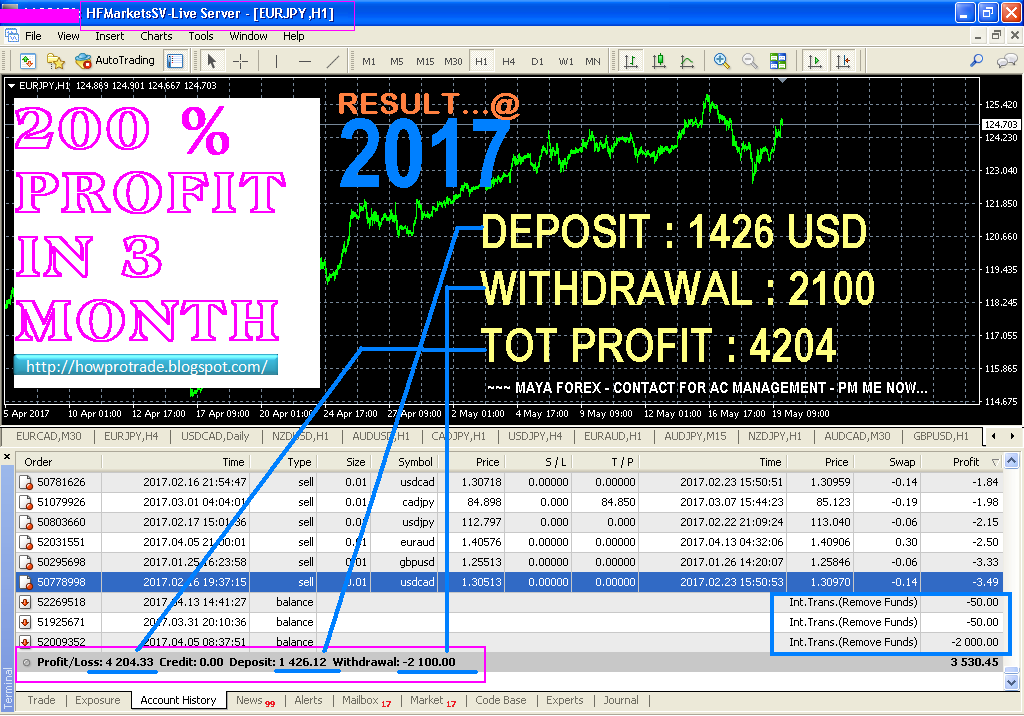Select the Crosshair tool
Screen dimensions: 1024x716
pos(240,60)
